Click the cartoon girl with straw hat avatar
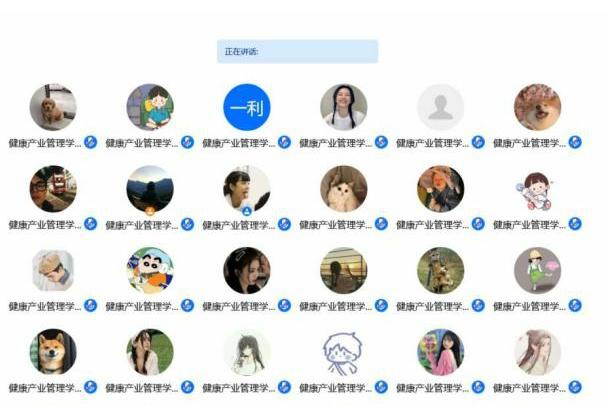Screen dimensions: 609x406 [538, 270]
